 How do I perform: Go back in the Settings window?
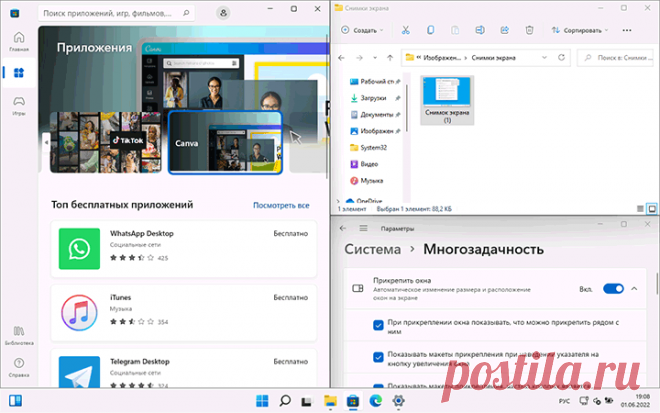pos(343,228)
